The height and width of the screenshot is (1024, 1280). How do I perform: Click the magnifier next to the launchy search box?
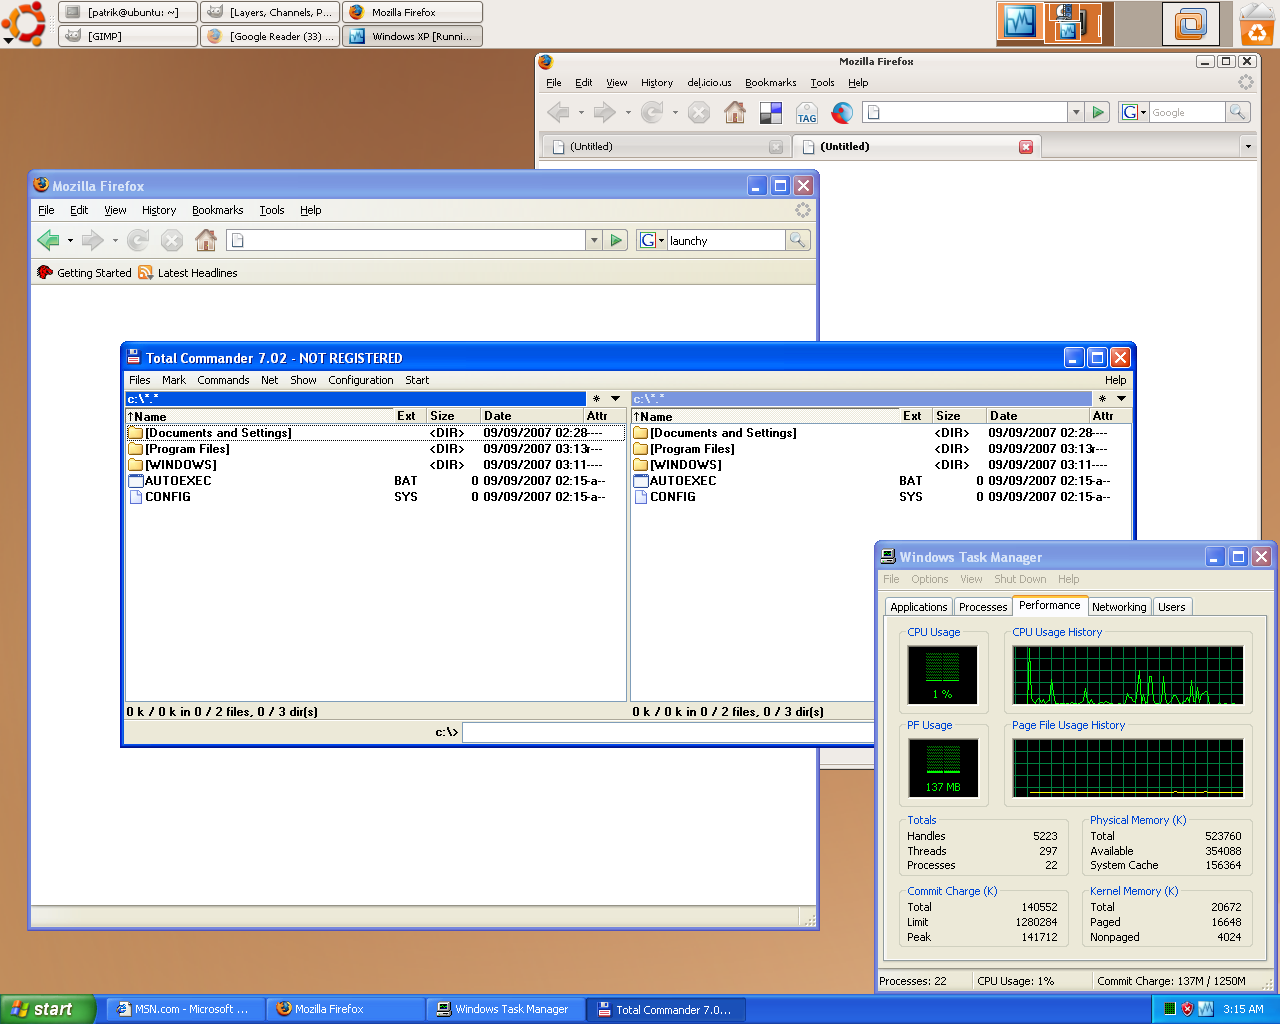[x=798, y=240]
